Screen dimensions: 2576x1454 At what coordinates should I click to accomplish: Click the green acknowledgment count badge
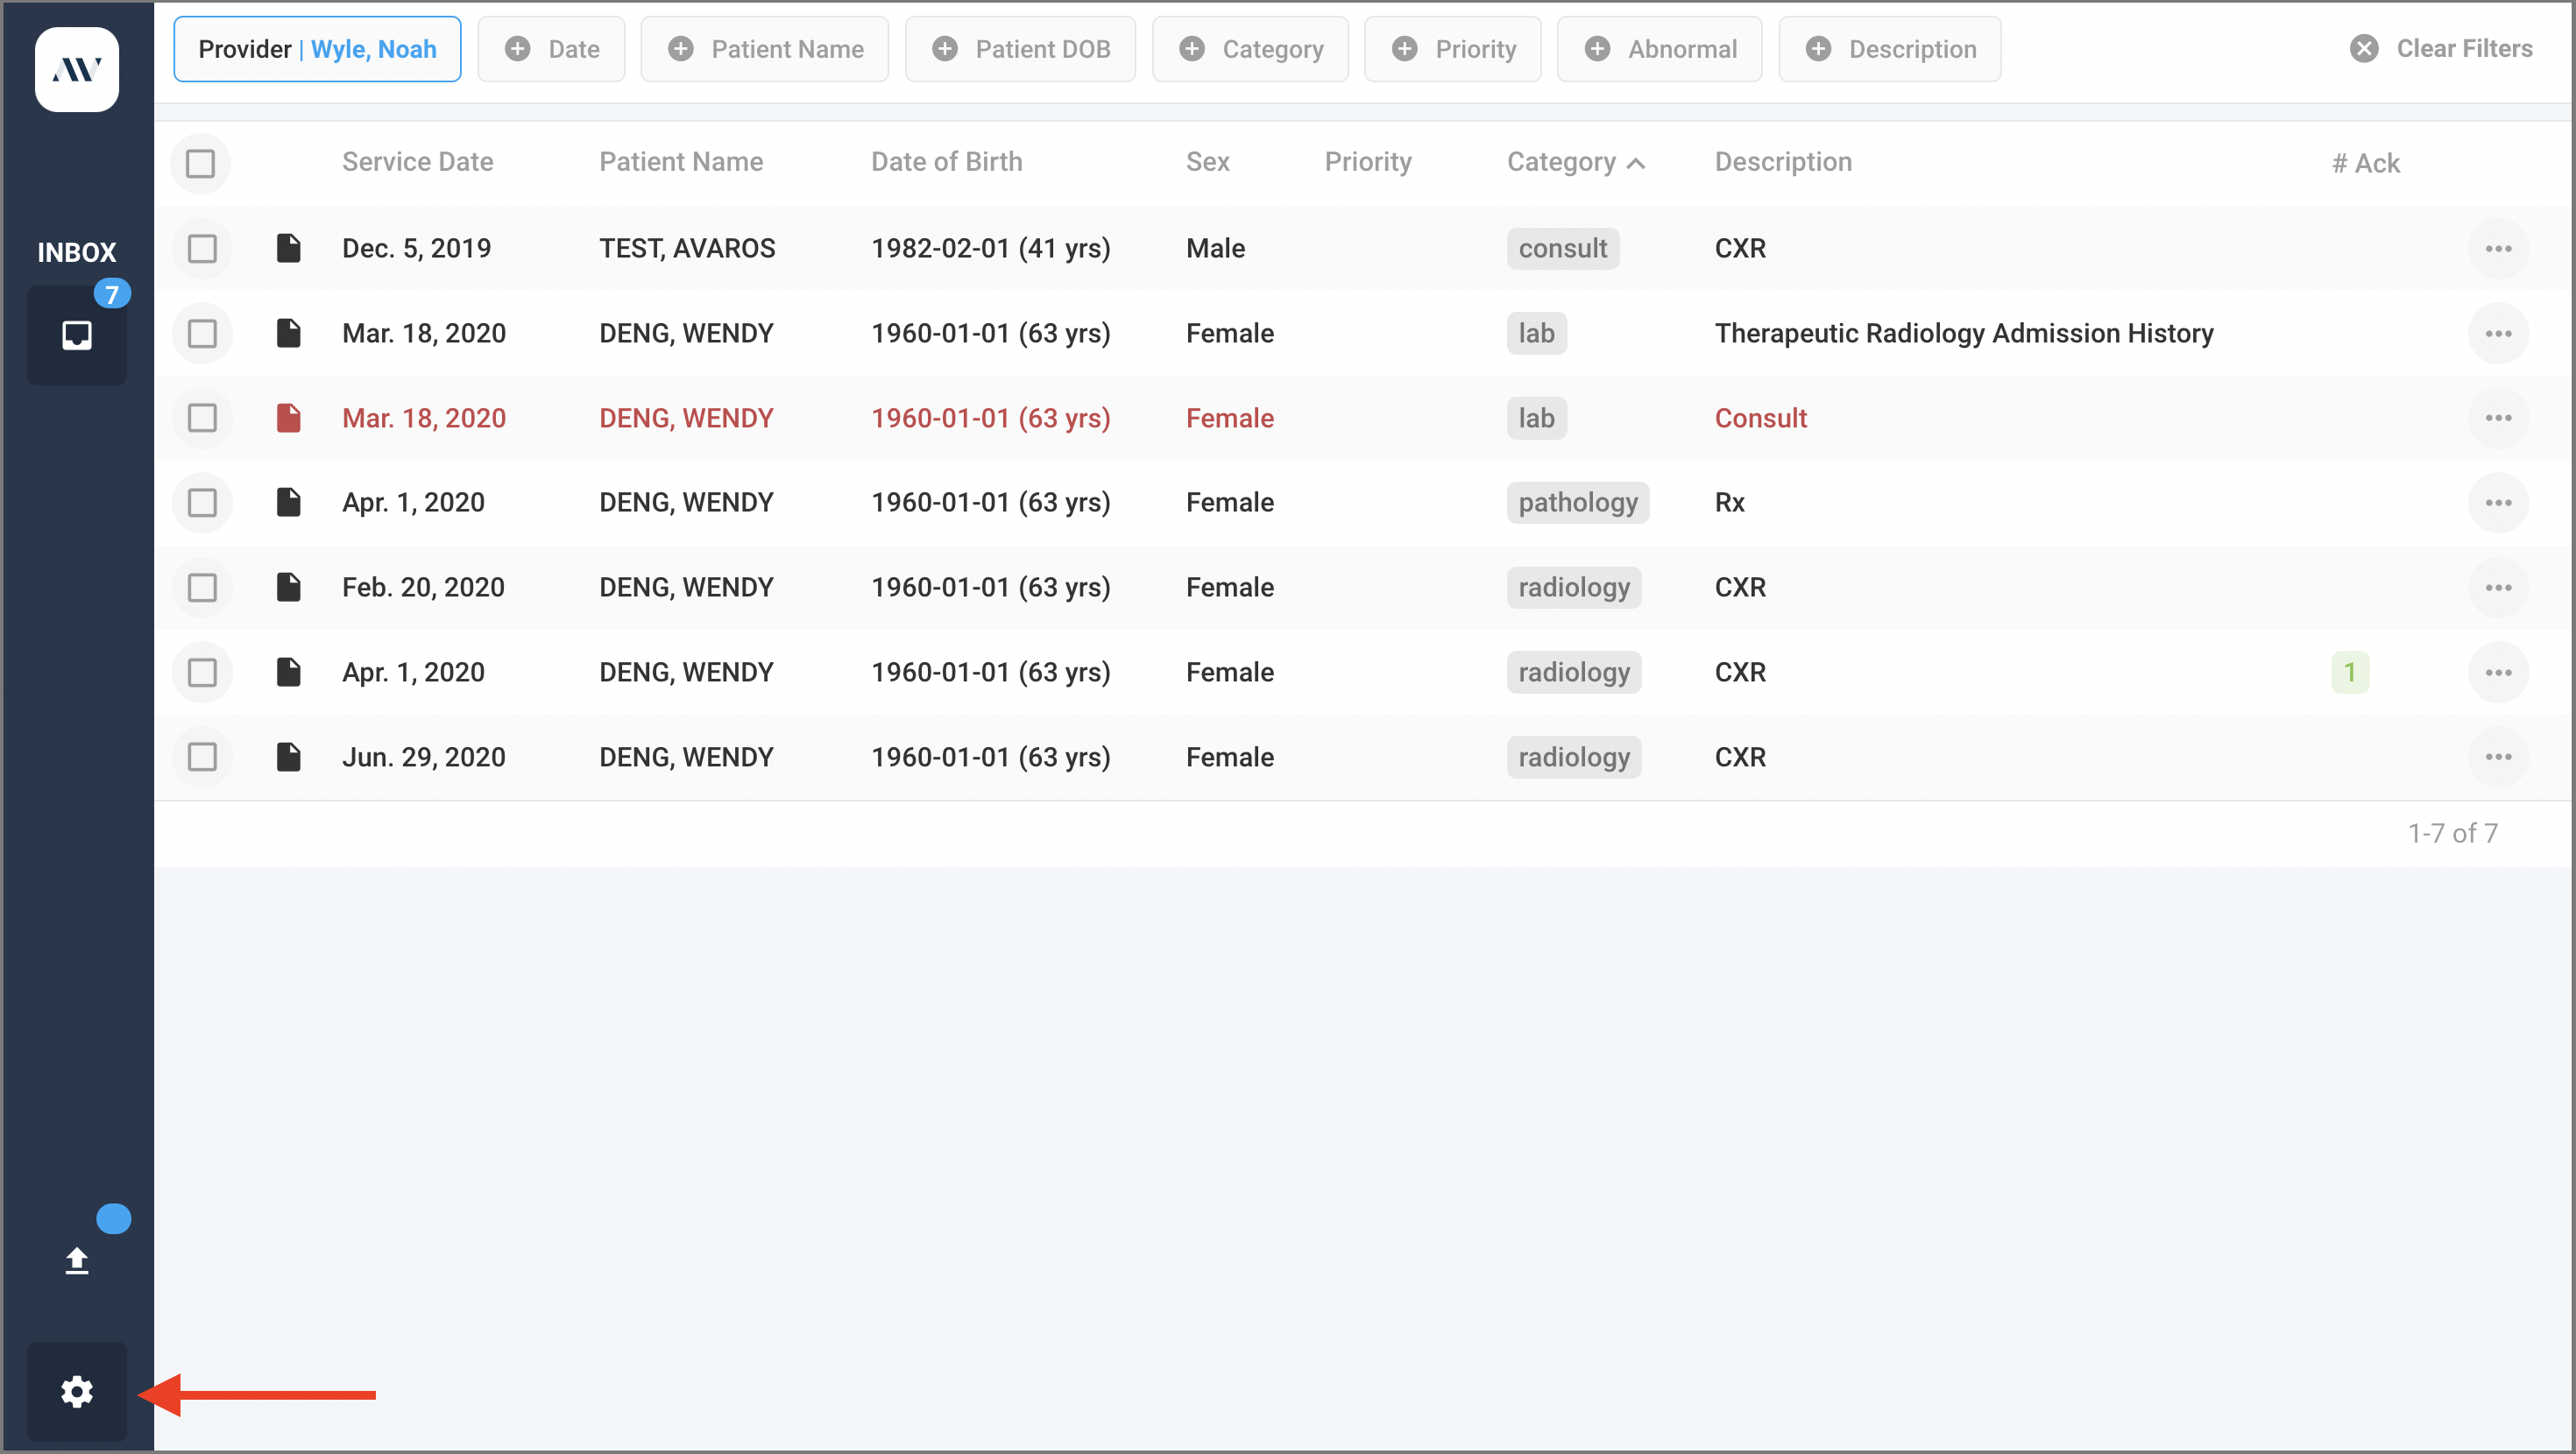coord(2350,672)
